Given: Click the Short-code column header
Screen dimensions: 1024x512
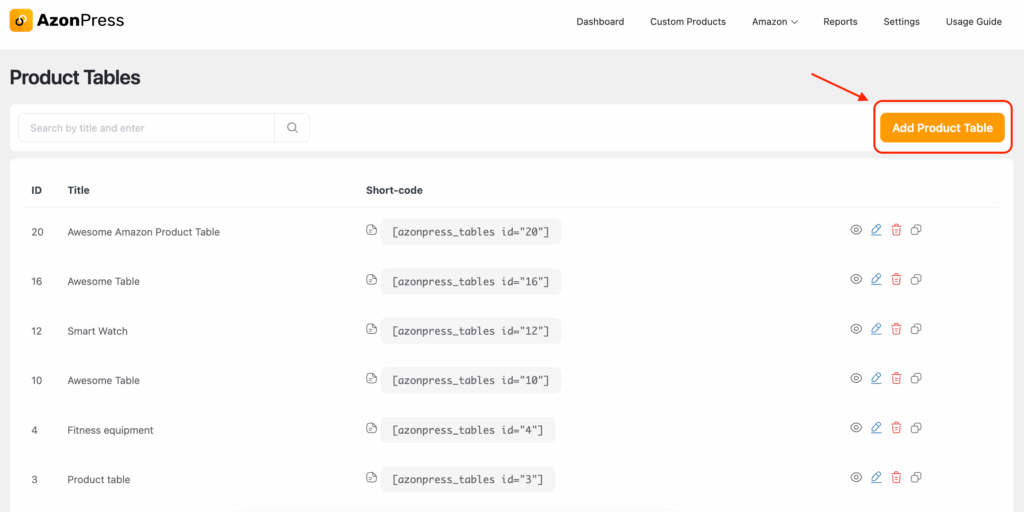Looking at the screenshot, I should 394,190.
